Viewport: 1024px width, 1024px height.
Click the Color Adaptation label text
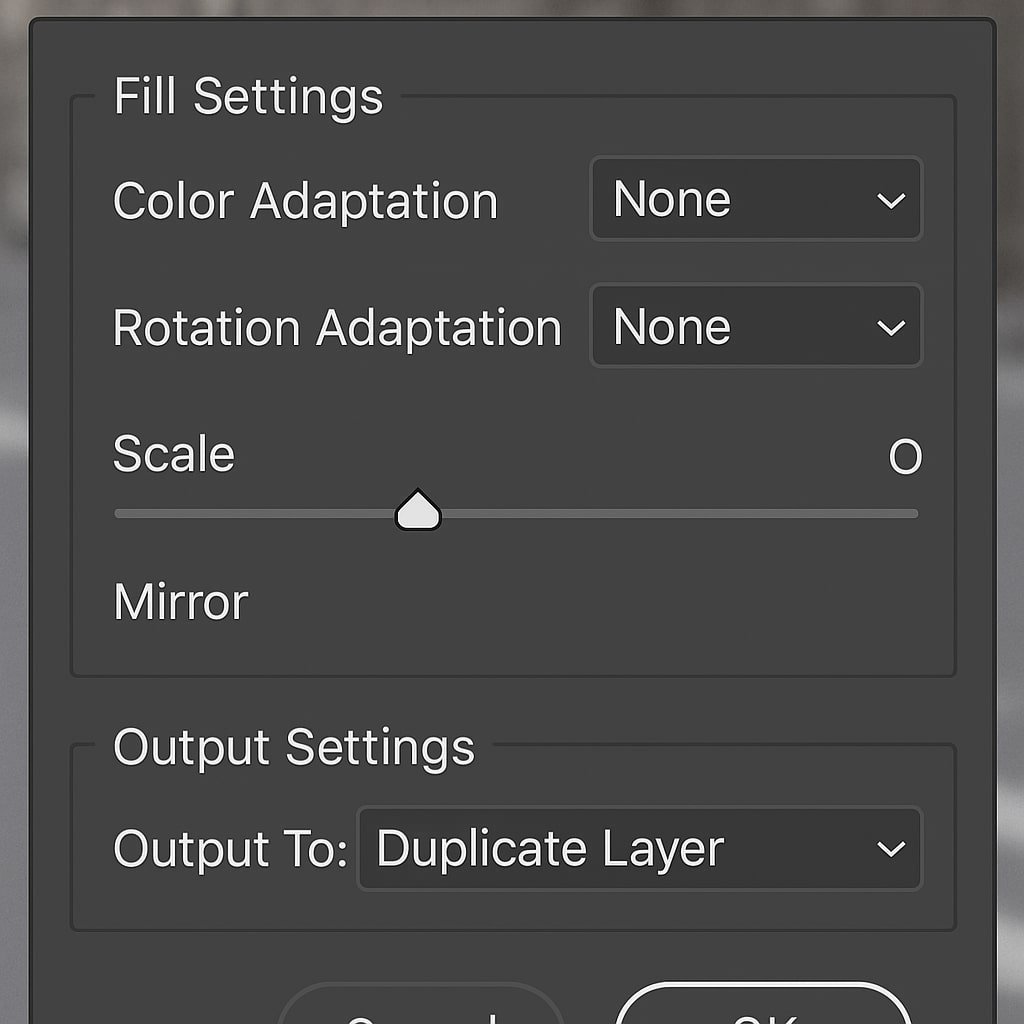pos(306,200)
